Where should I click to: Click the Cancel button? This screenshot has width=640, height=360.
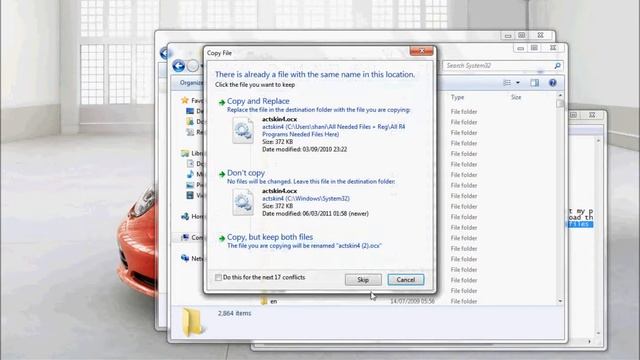[x=406, y=280]
